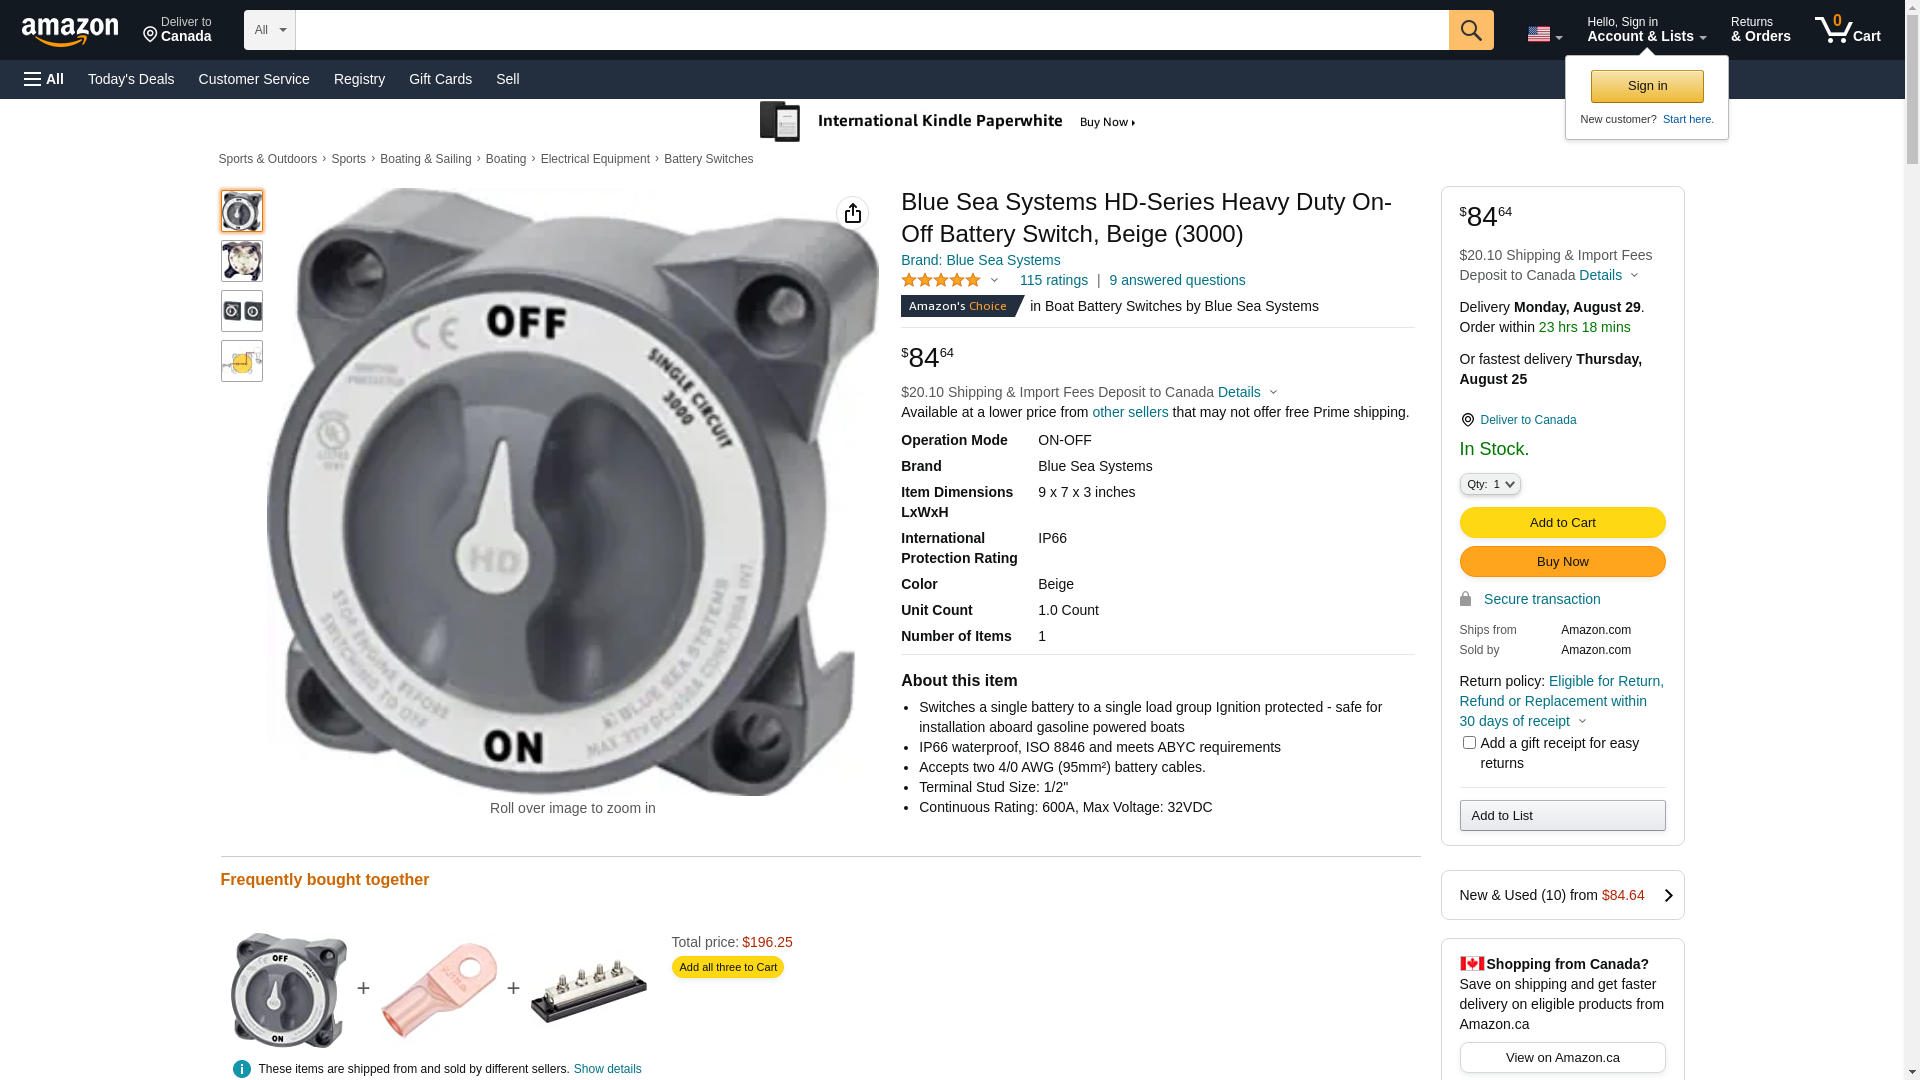The width and height of the screenshot is (1920, 1080).
Task: Expand the New & Used offers arrow
Action: click(1667, 896)
